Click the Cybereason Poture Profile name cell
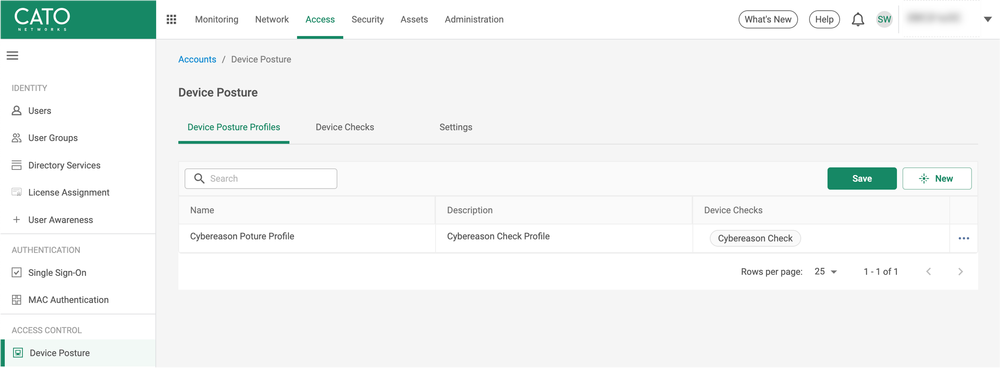The image size is (1000, 368). 307,238
